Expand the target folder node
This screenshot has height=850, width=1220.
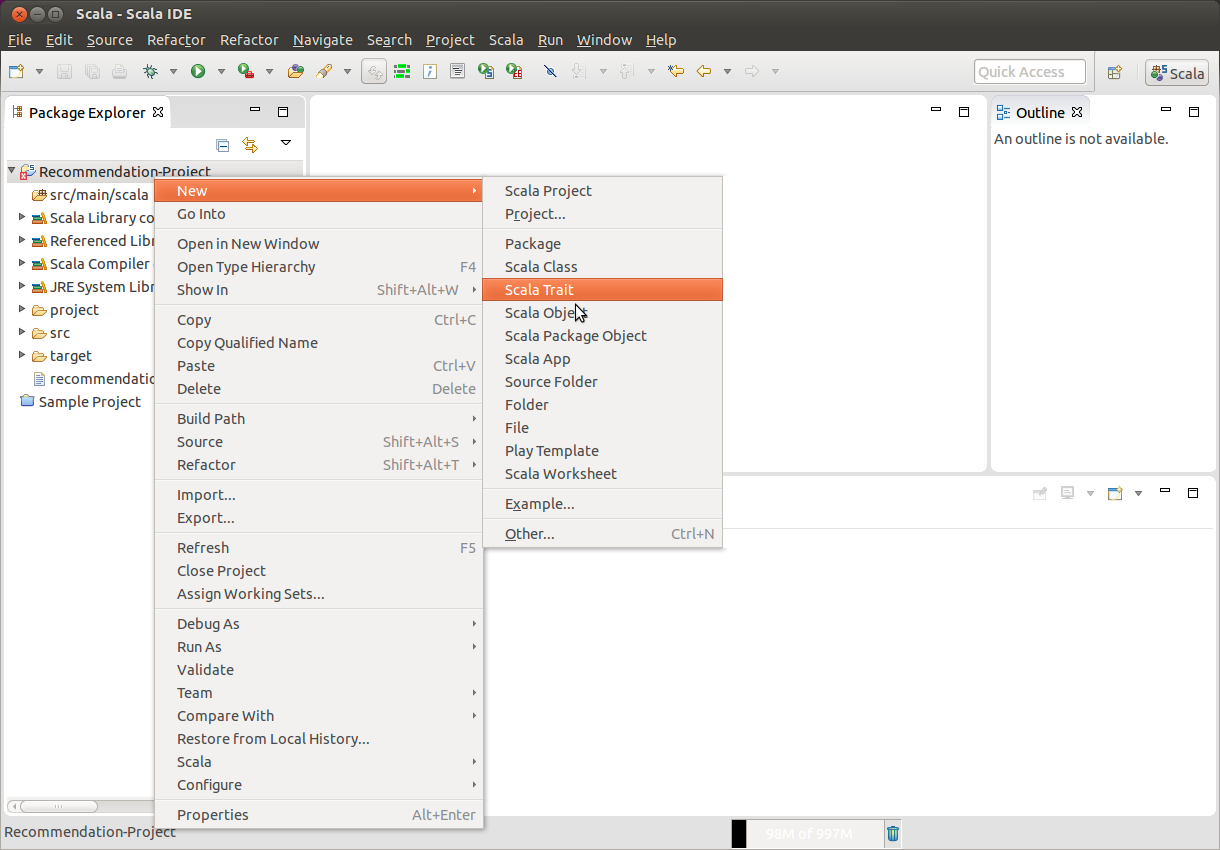click(22, 355)
